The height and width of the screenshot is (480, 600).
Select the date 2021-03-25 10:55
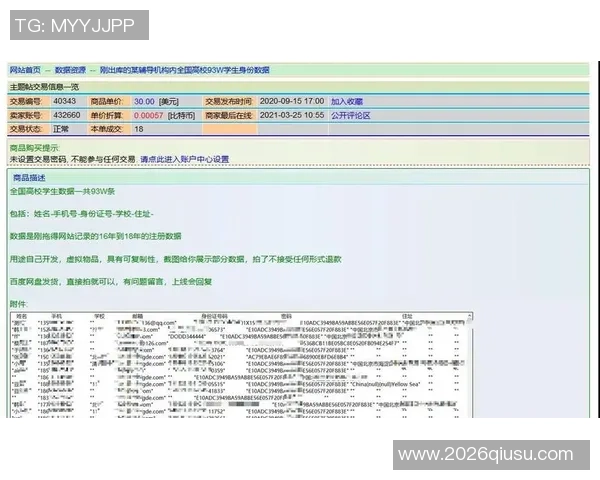tap(292, 115)
